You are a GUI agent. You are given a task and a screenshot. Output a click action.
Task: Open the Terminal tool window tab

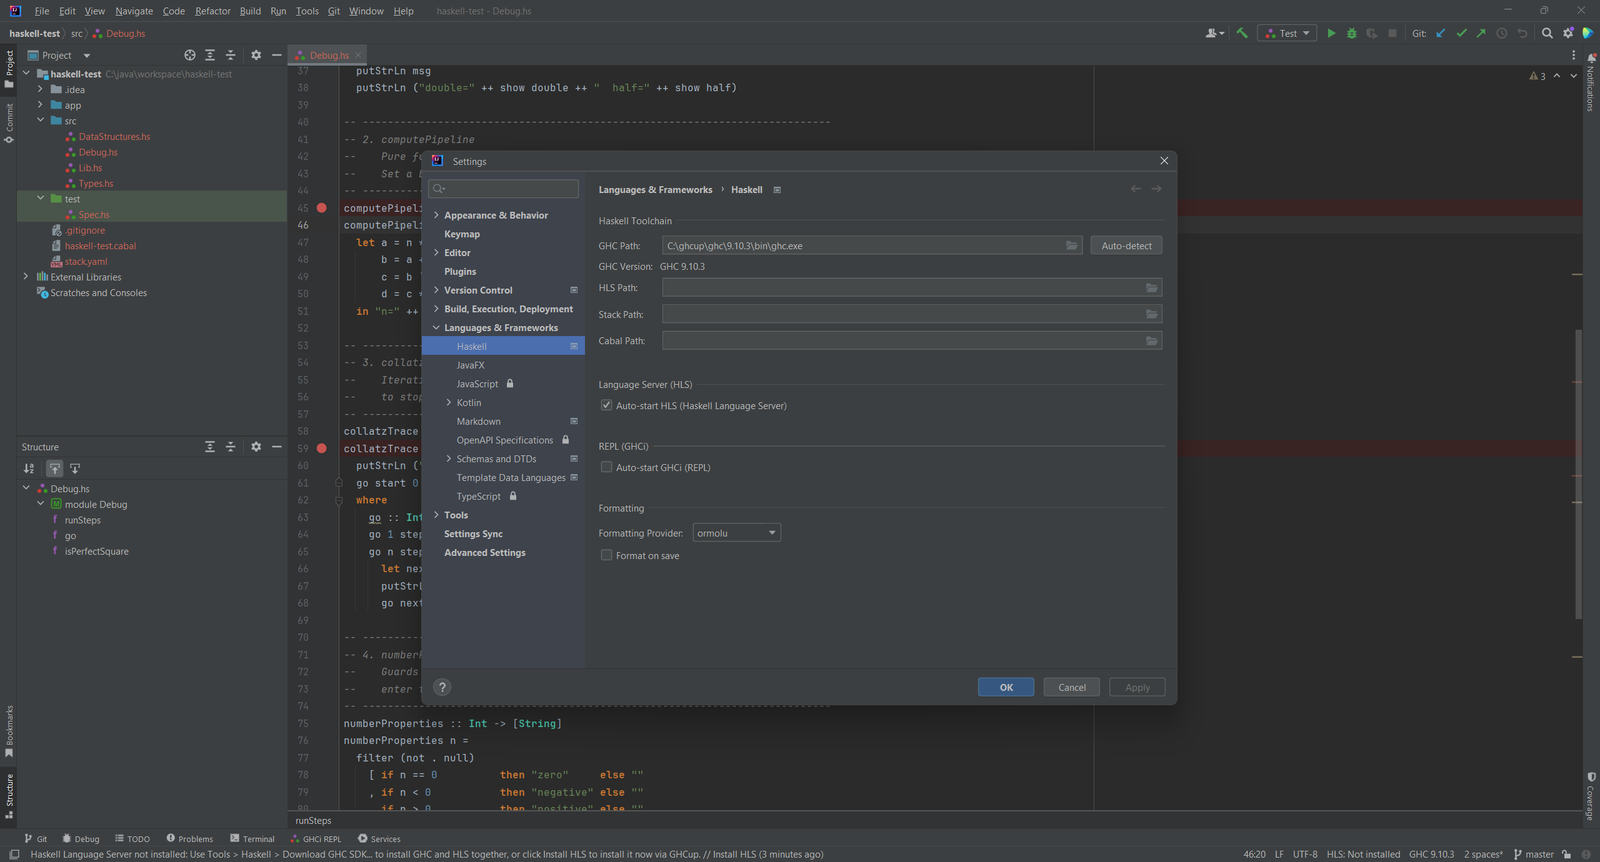252,839
